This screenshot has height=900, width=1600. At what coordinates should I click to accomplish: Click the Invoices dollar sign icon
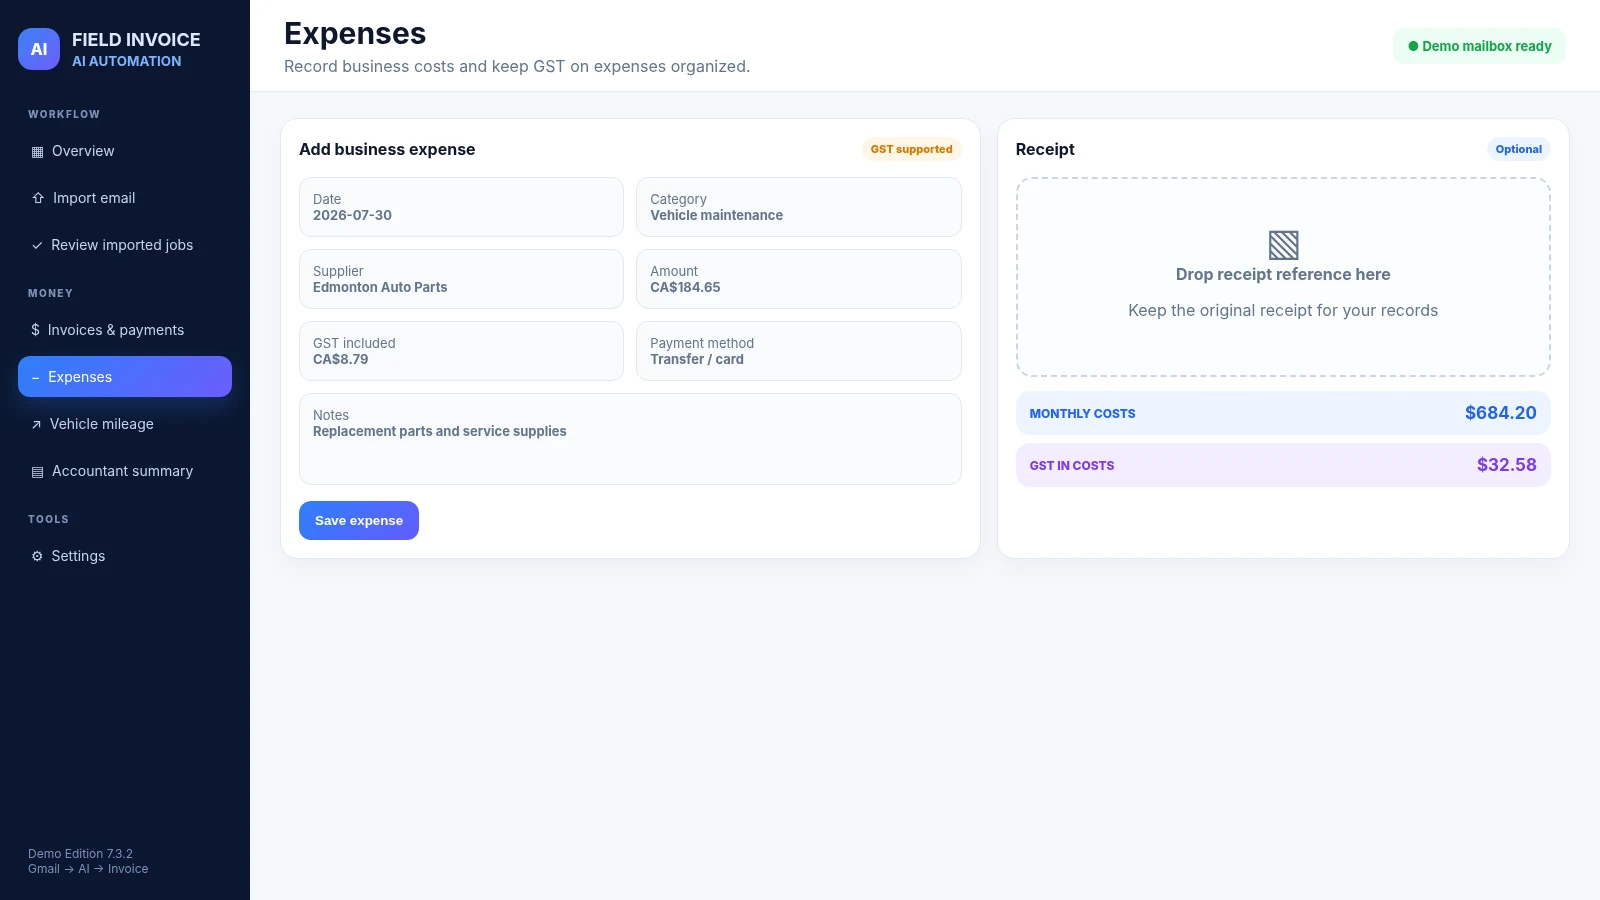pos(36,330)
